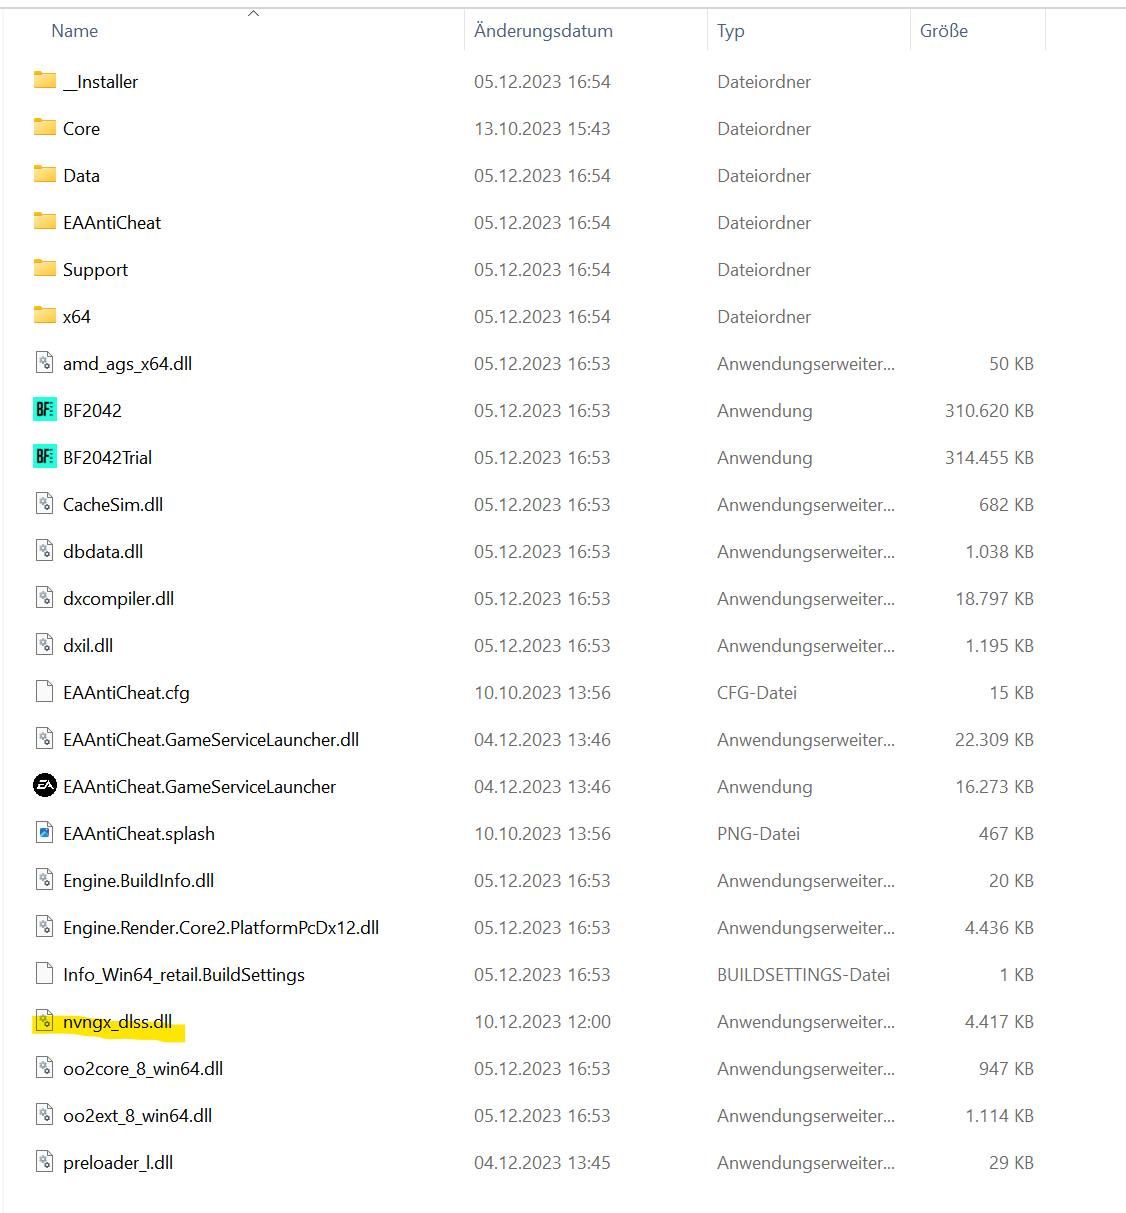Click the size value 4.417 KB

click(999, 1022)
